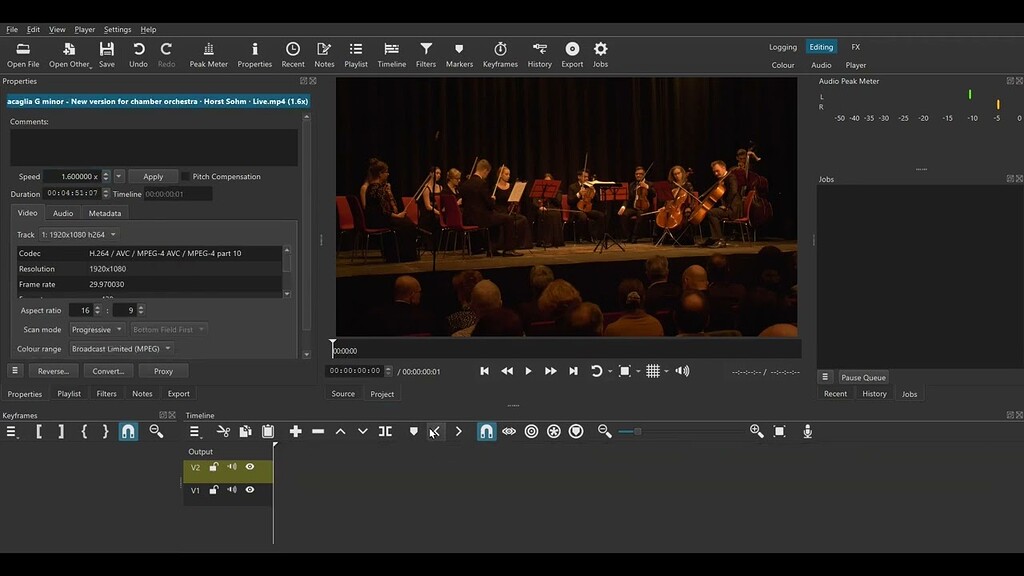Click the Export icon in main toolbar
The width and height of the screenshot is (1024, 576).
point(572,54)
